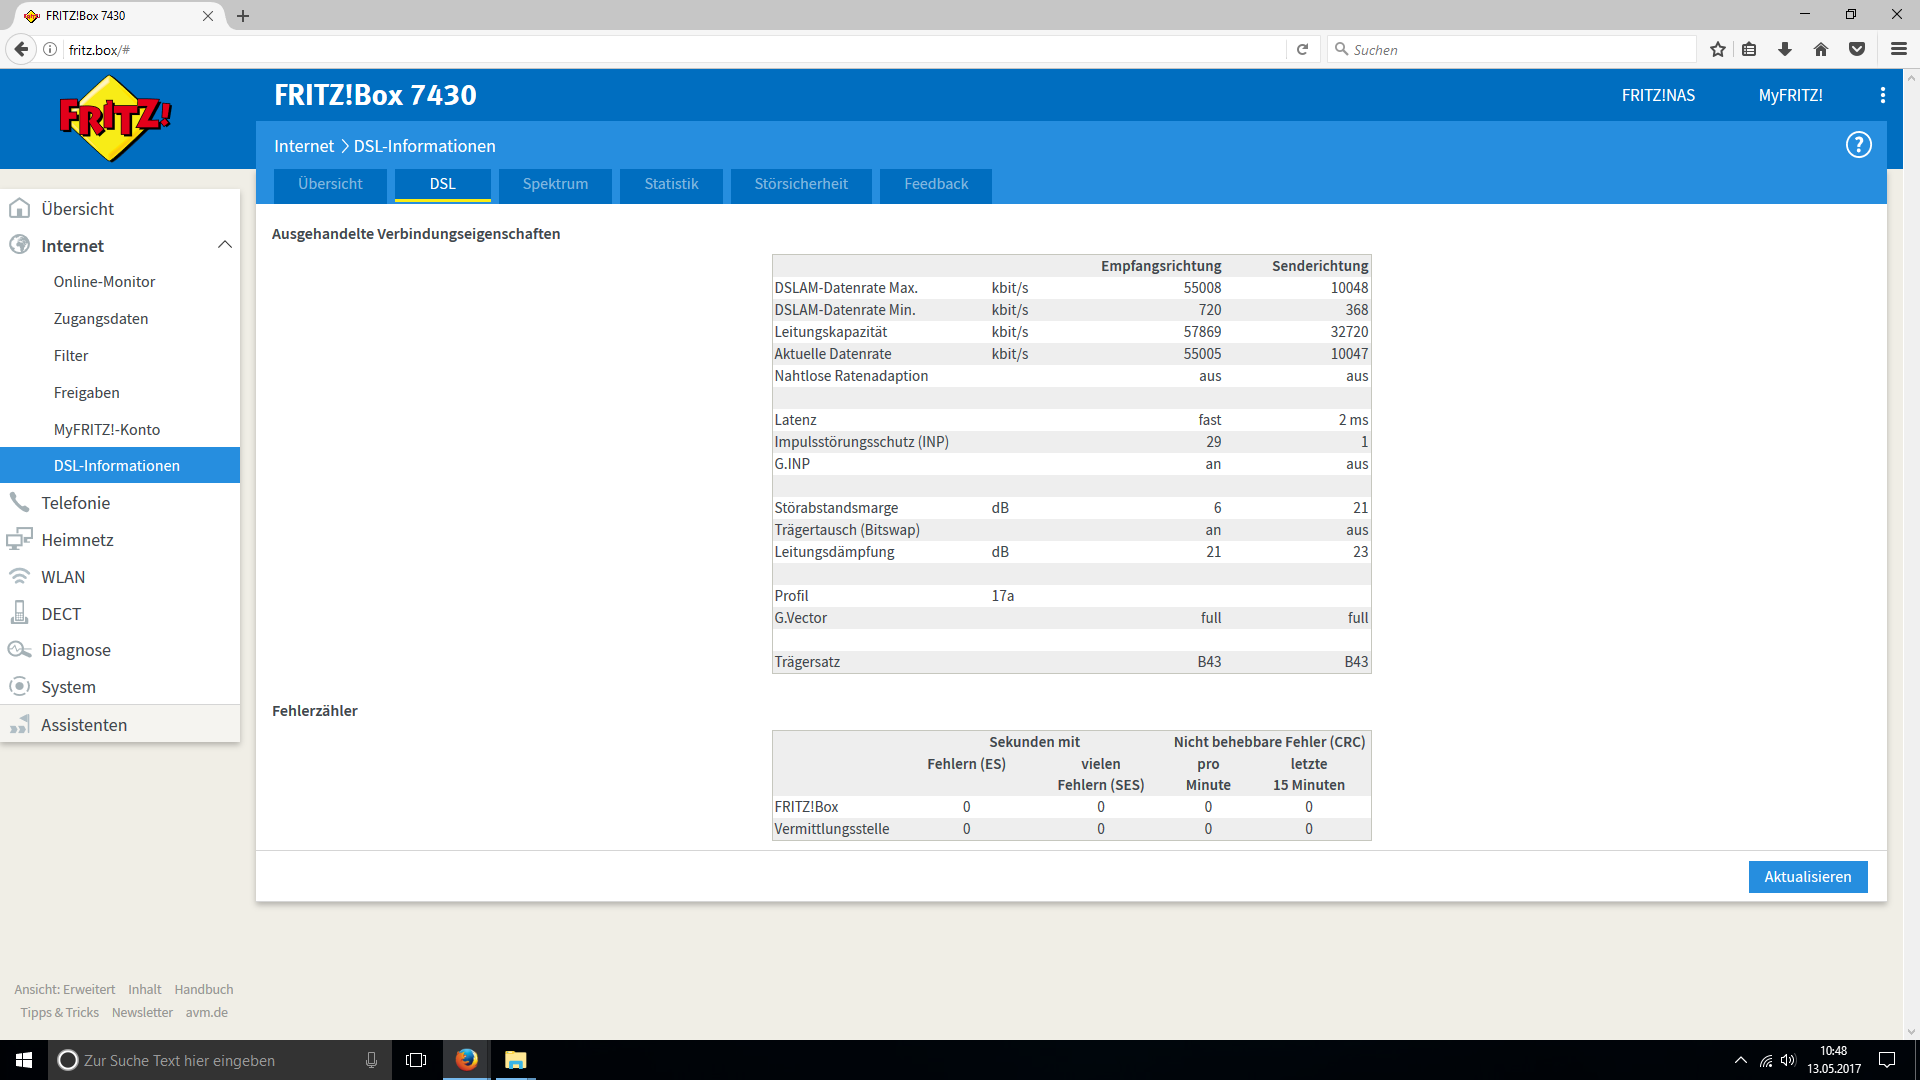The height and width of the screenshot is (1080, 1920).
Task: Switch to the Feedback tab
Action: point(936,185)
